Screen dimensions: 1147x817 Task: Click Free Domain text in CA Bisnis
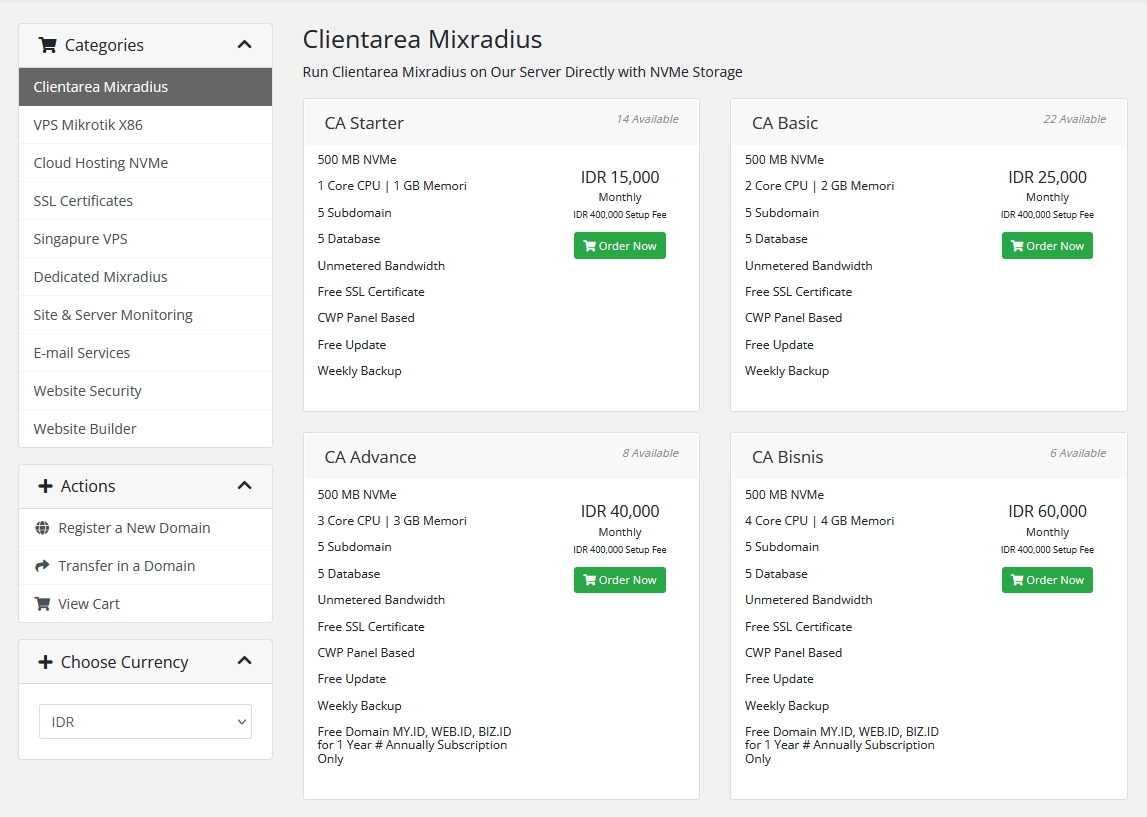coord(841,745)
